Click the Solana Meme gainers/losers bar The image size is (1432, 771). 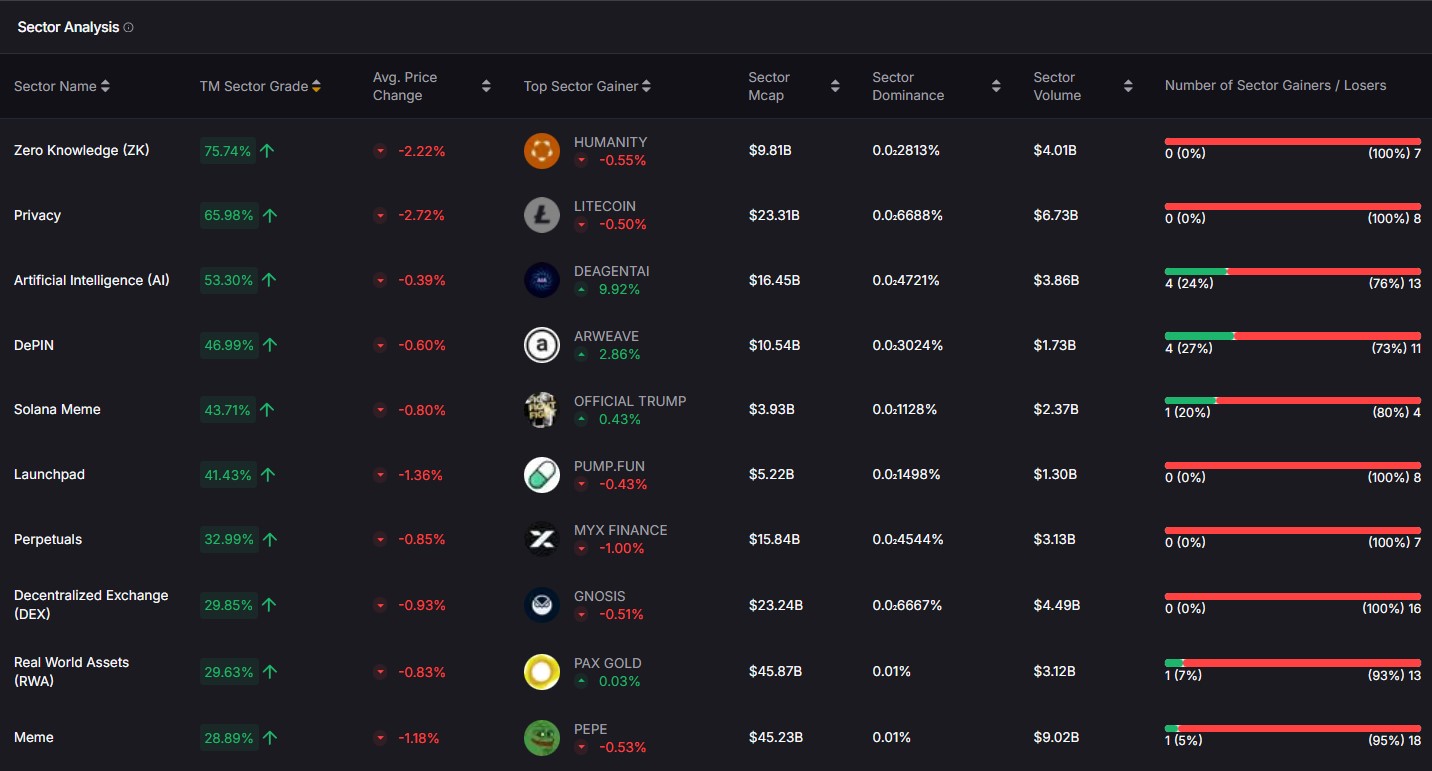click(1293, 400)
